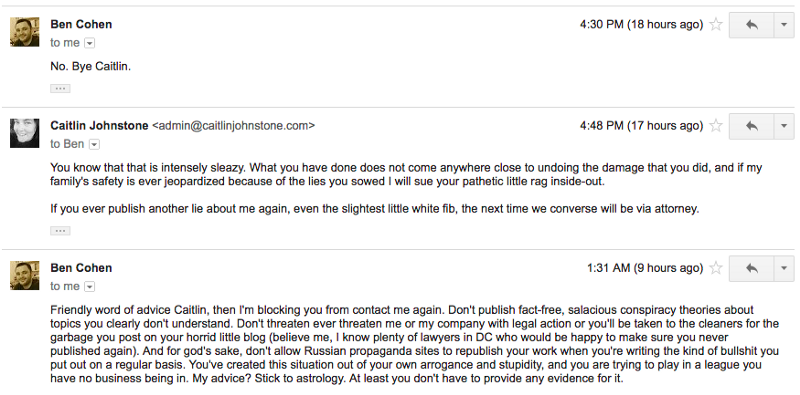Screen dimensions: 800x395
Task: Expand trimmed content under 'No. Bye Caitlin.'
Action: (60, 88)
